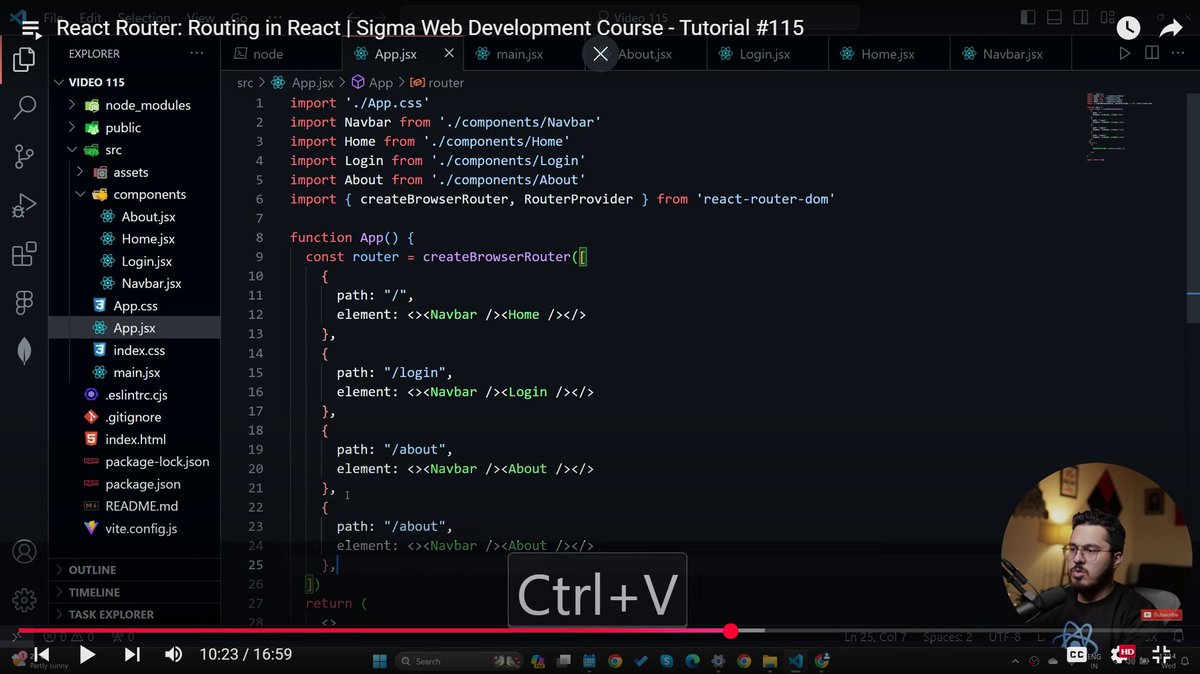
Task: Dismiss the overlay X near About.jsx tab
Action: [x=600, y=54]
